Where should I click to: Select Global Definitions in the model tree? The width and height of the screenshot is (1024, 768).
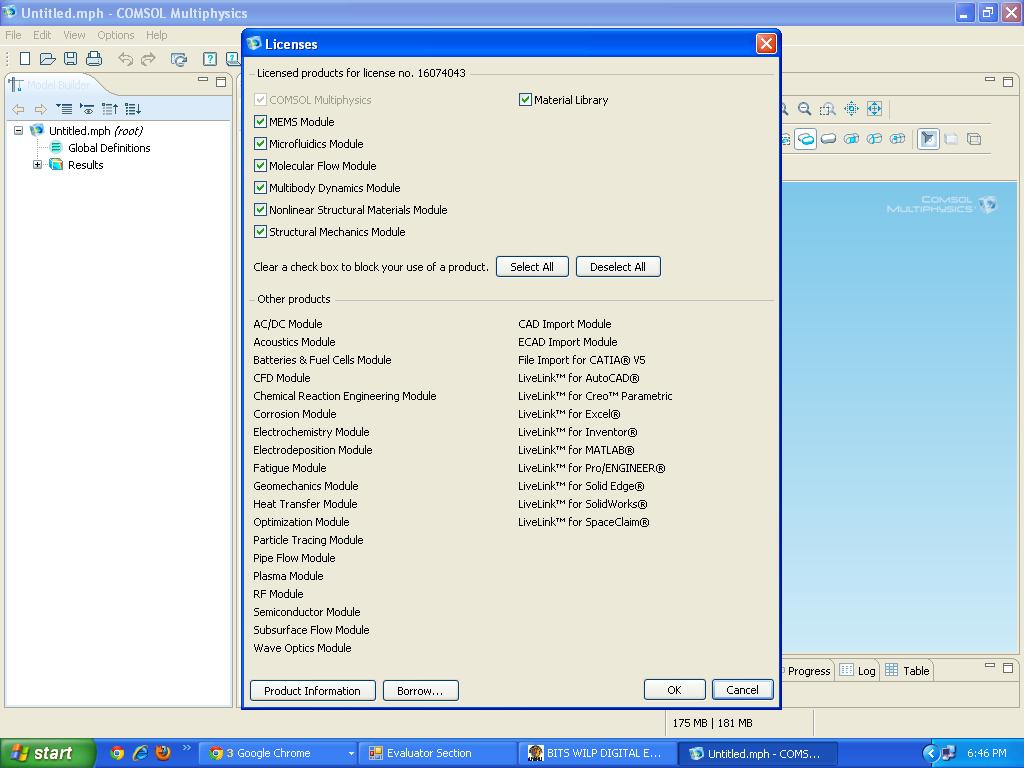point(109,148)
